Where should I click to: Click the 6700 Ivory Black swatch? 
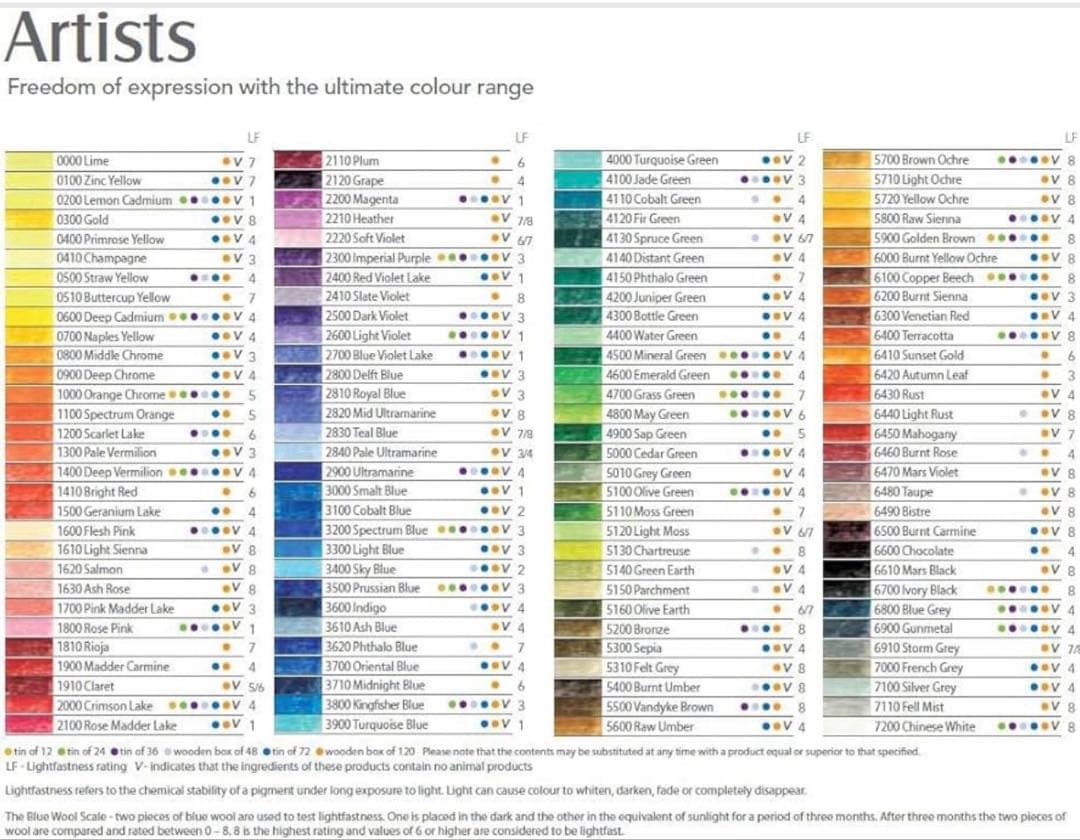(x=845, y=590)
